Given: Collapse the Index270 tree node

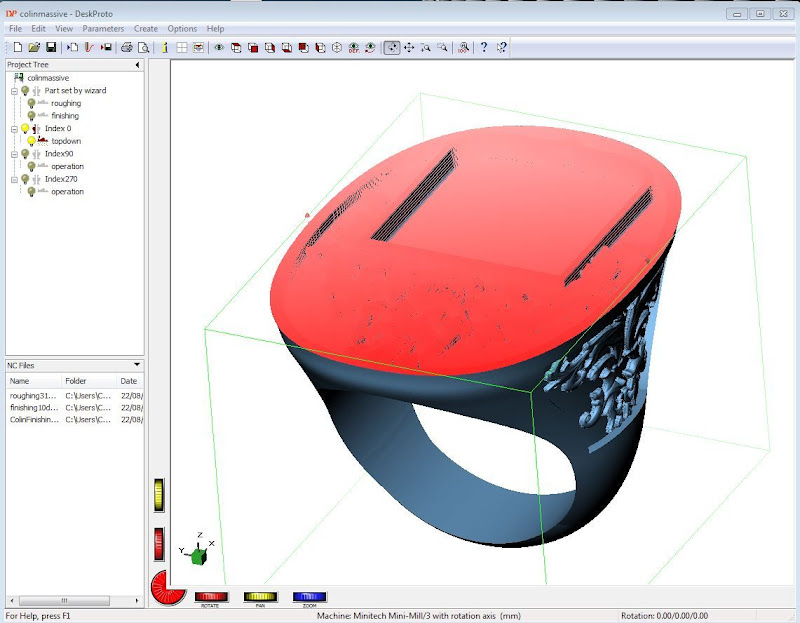Looking at the screenshot, I should pos(14,179).
